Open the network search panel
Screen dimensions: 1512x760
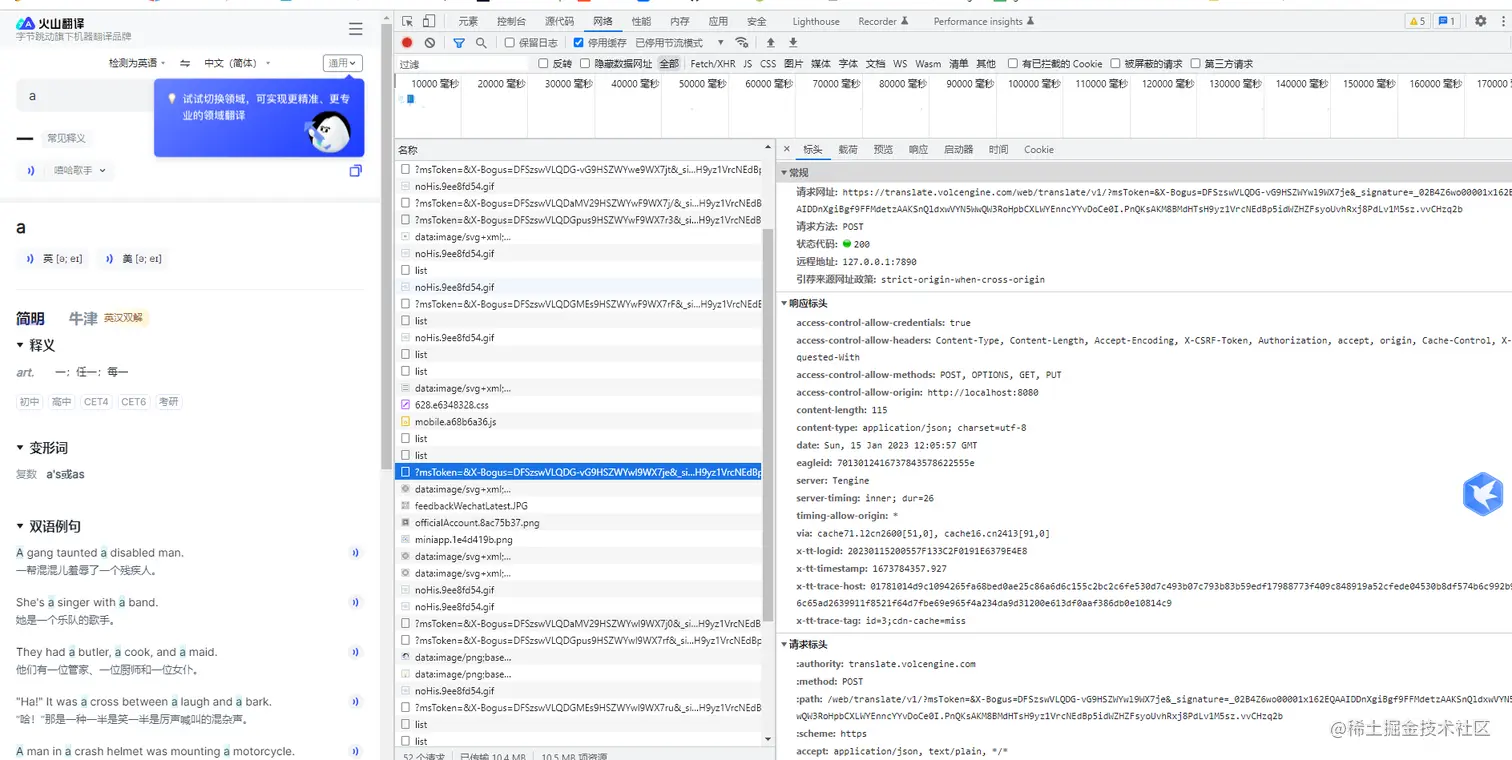[x=481, y=43]
